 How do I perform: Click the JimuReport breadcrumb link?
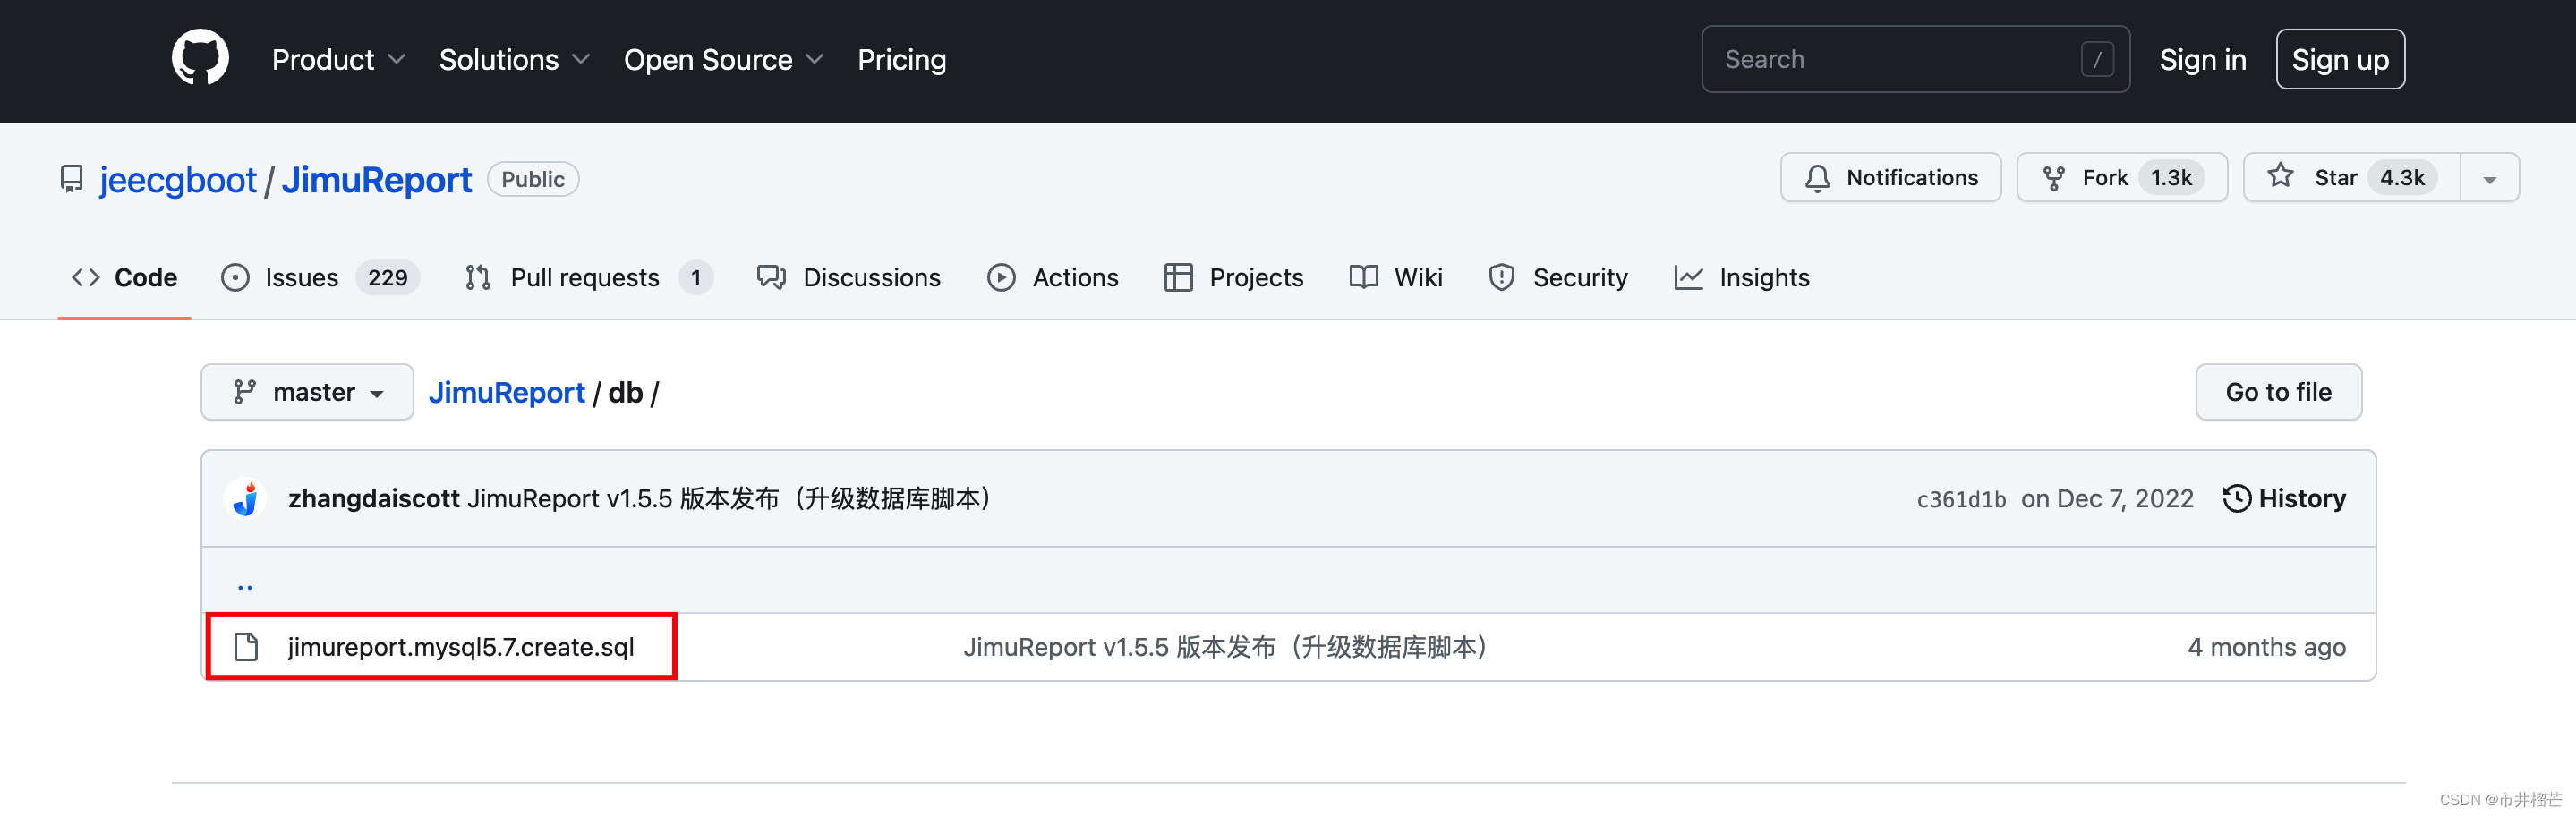point(506,393)
